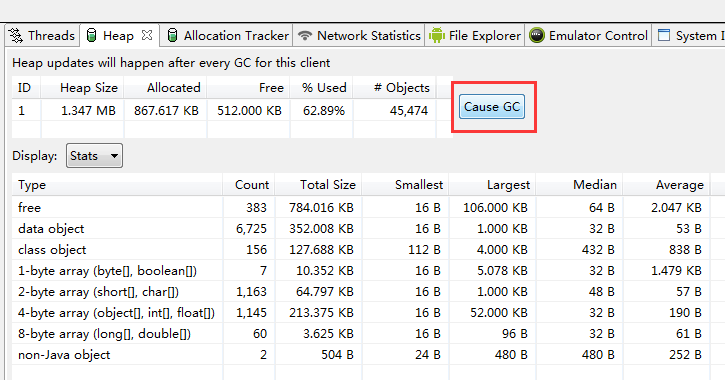Click the Heap tab cylinder icon

click(92, 36)
